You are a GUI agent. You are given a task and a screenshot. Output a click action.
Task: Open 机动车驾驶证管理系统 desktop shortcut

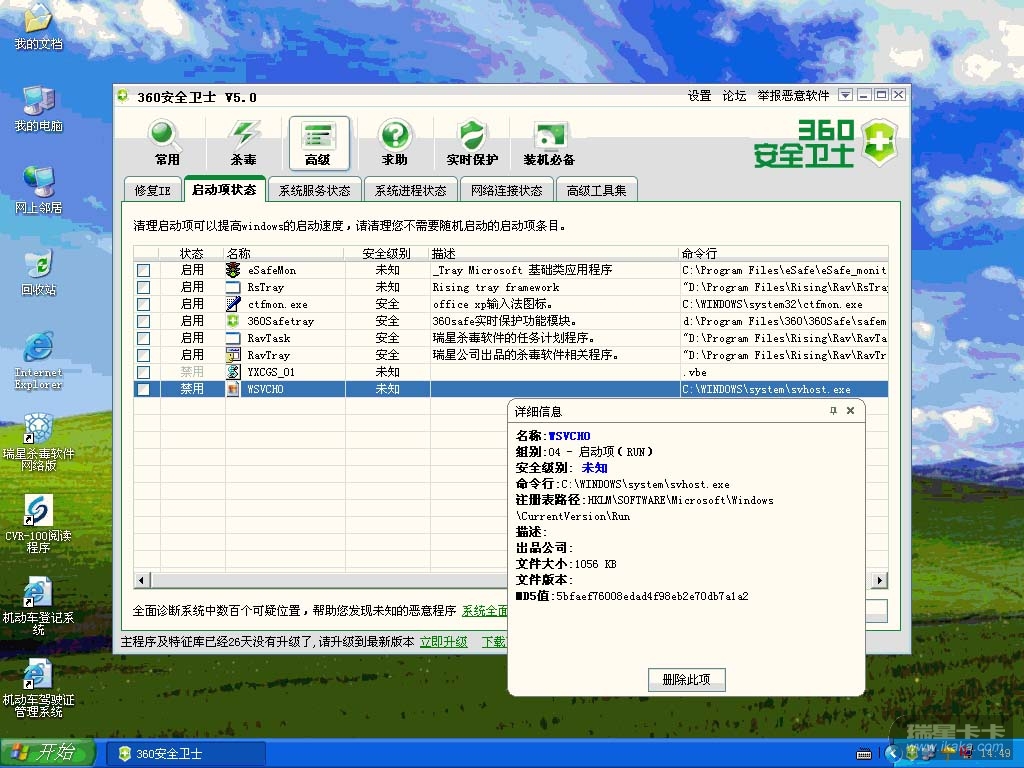(39, 689)
